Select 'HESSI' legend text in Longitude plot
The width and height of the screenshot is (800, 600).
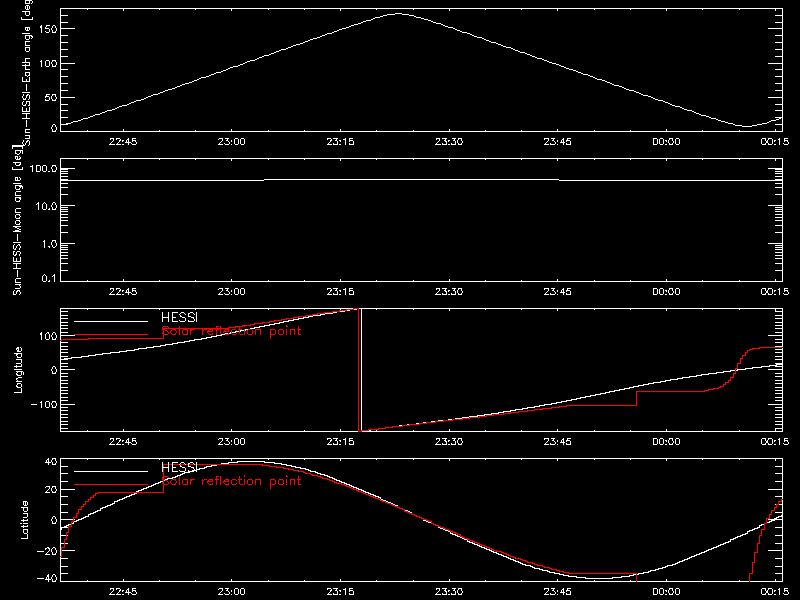click(179, 317)
